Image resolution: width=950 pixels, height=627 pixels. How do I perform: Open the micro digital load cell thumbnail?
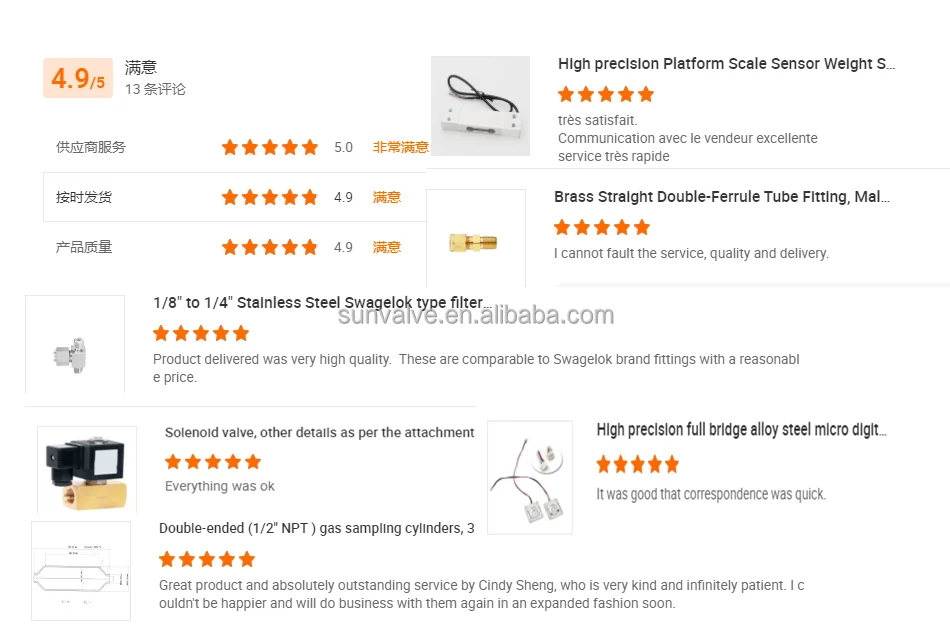pos(530,476)
